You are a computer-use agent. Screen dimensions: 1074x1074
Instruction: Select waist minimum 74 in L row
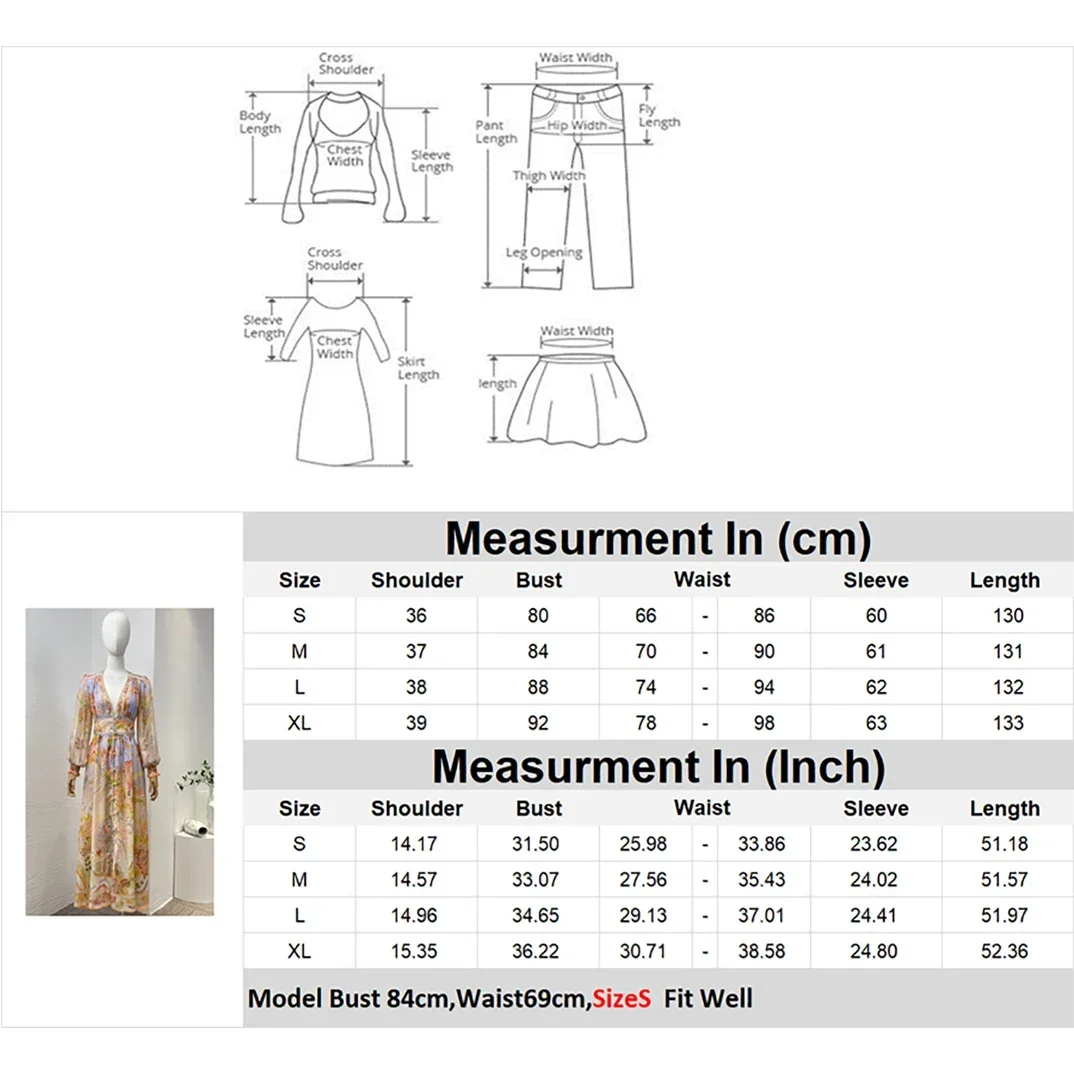pyautogui.click(x=646, y=686)
